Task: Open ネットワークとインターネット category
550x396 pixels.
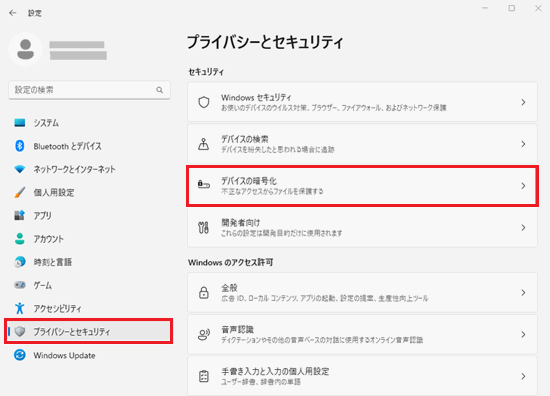Action: [x=89, y=169]
